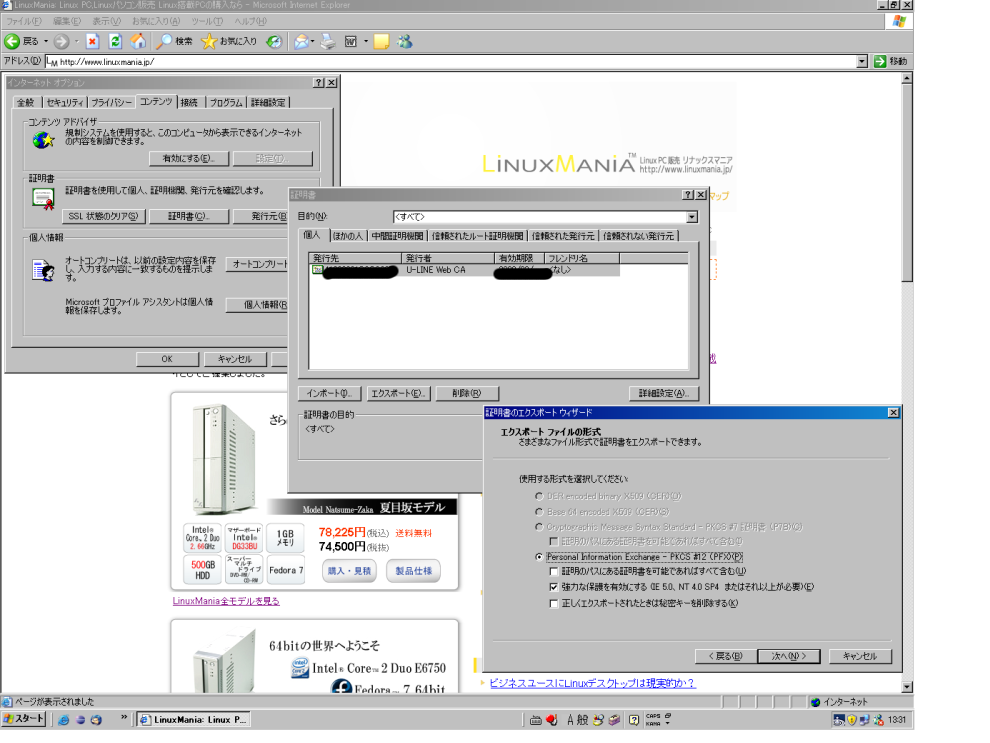The image size is (990, 743).
Task: Expand quick launch overflow chevron in taskbar
Action: pyautogui.click(x=124, y=718)
